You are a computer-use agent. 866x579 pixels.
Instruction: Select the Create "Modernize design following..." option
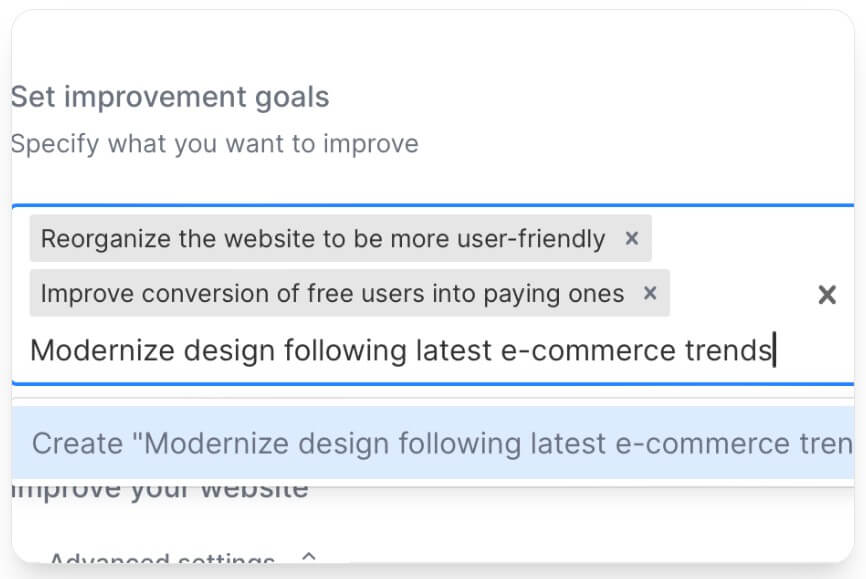[433, 443]
